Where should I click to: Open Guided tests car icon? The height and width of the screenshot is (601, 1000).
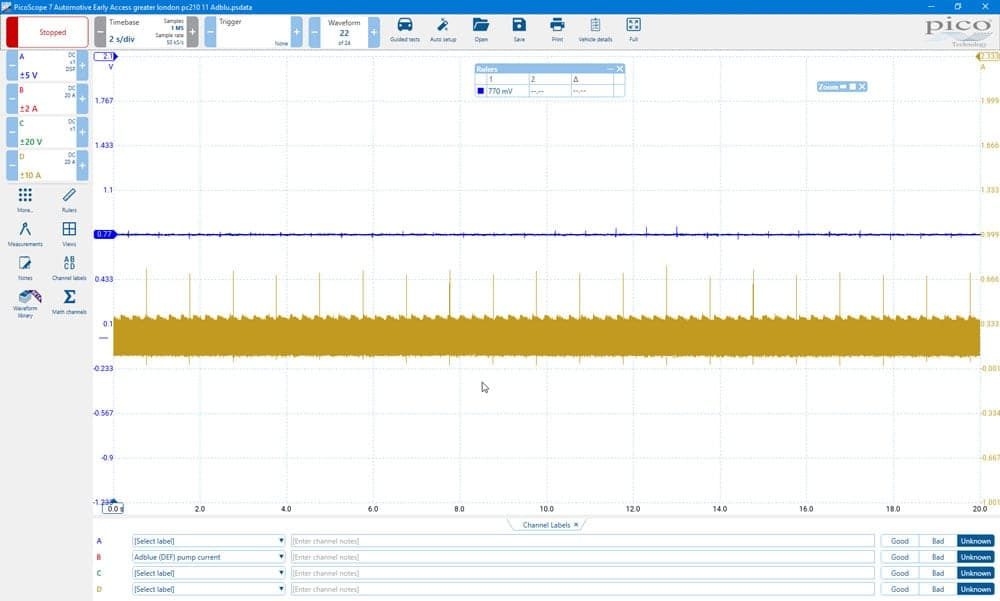[x=405, y=30]
